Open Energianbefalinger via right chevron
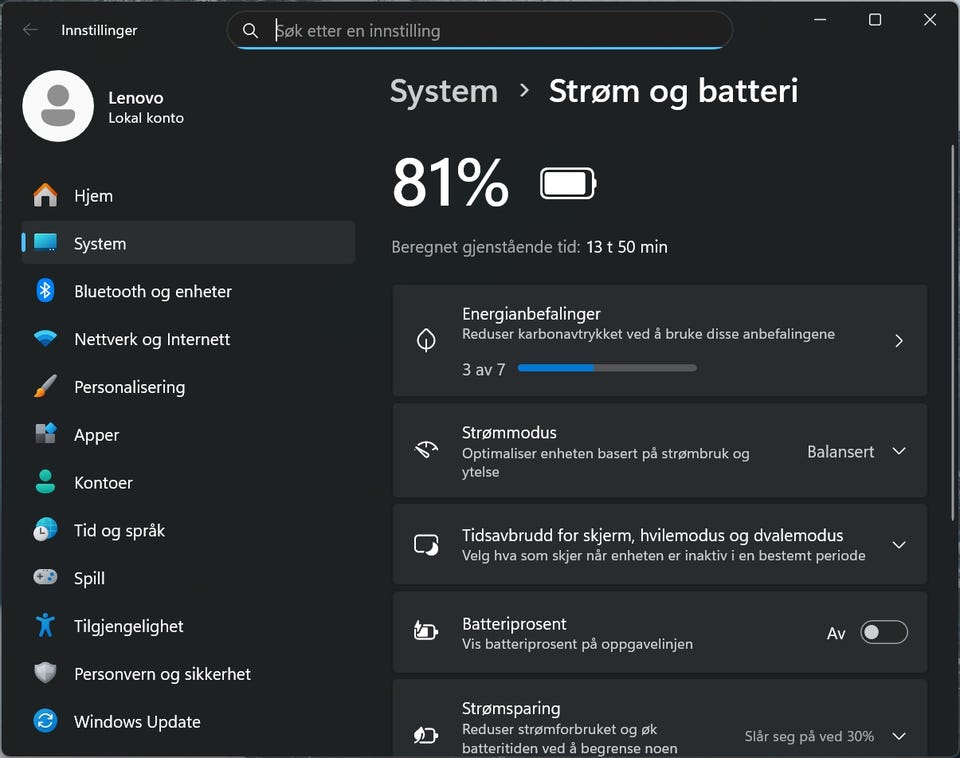The height and width of the screenshot is (758, 960). point(899,341)
